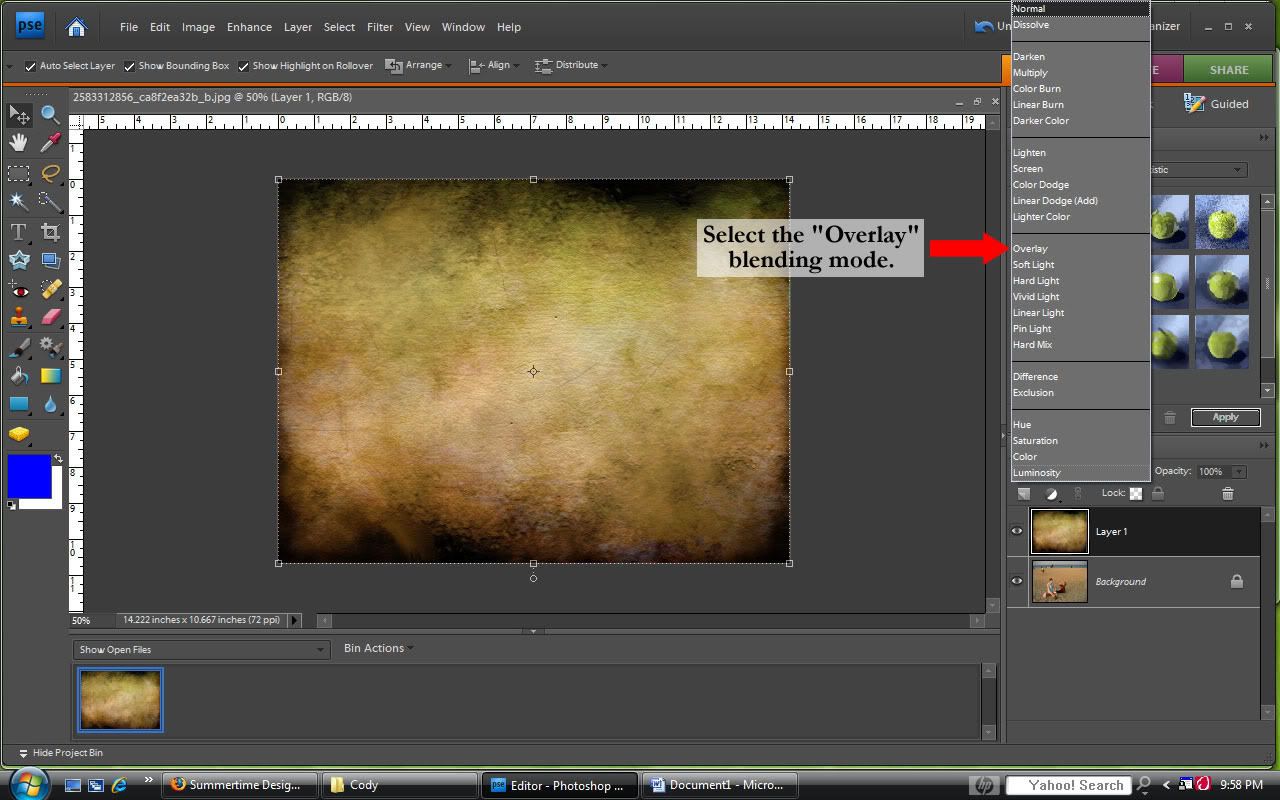The image size is (1280, 800).
Task: Set the blue foreground color swatch
Action: click(x=28, y=476)
